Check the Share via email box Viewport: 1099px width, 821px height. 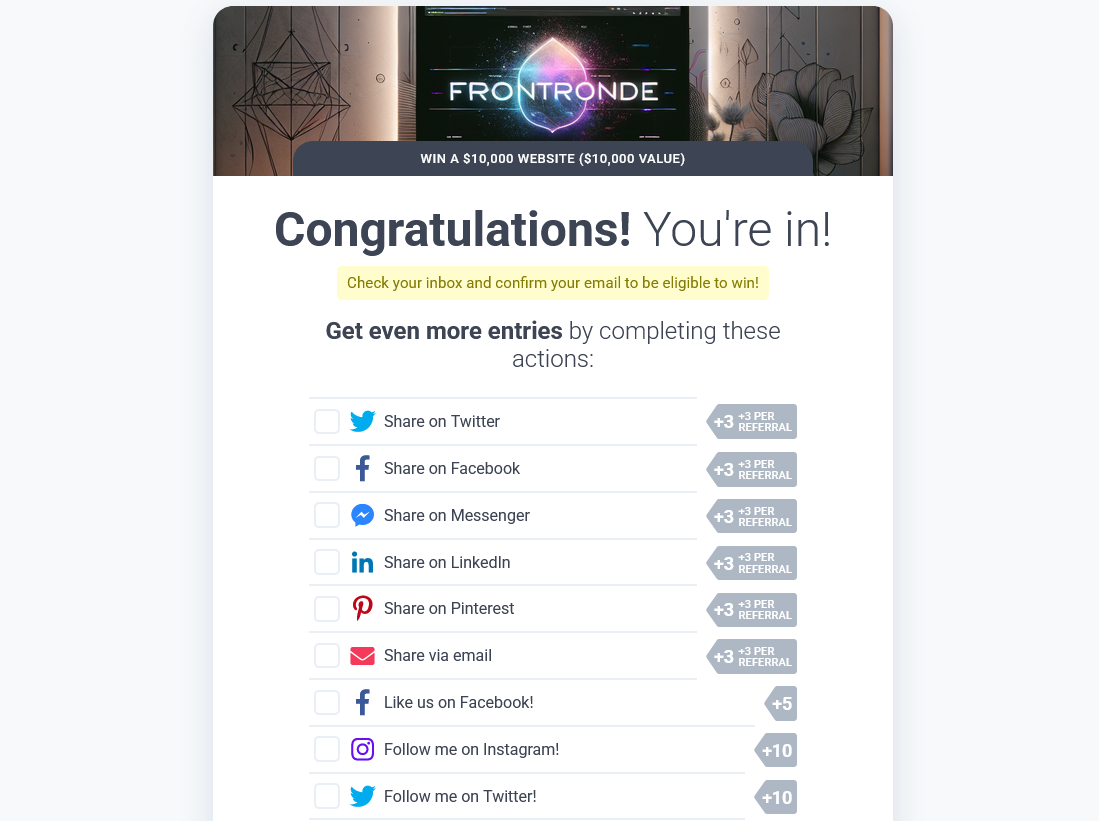tap(327, 656)
